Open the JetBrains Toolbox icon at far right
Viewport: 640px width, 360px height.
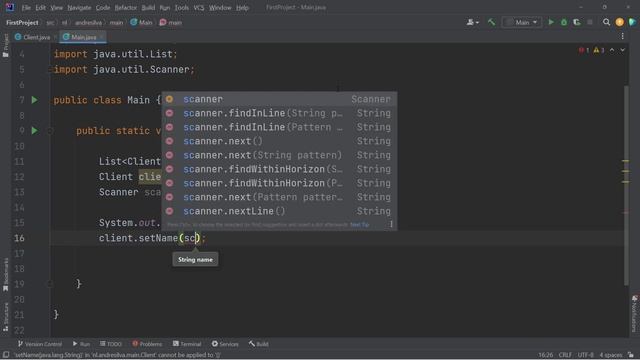point(632,22)
